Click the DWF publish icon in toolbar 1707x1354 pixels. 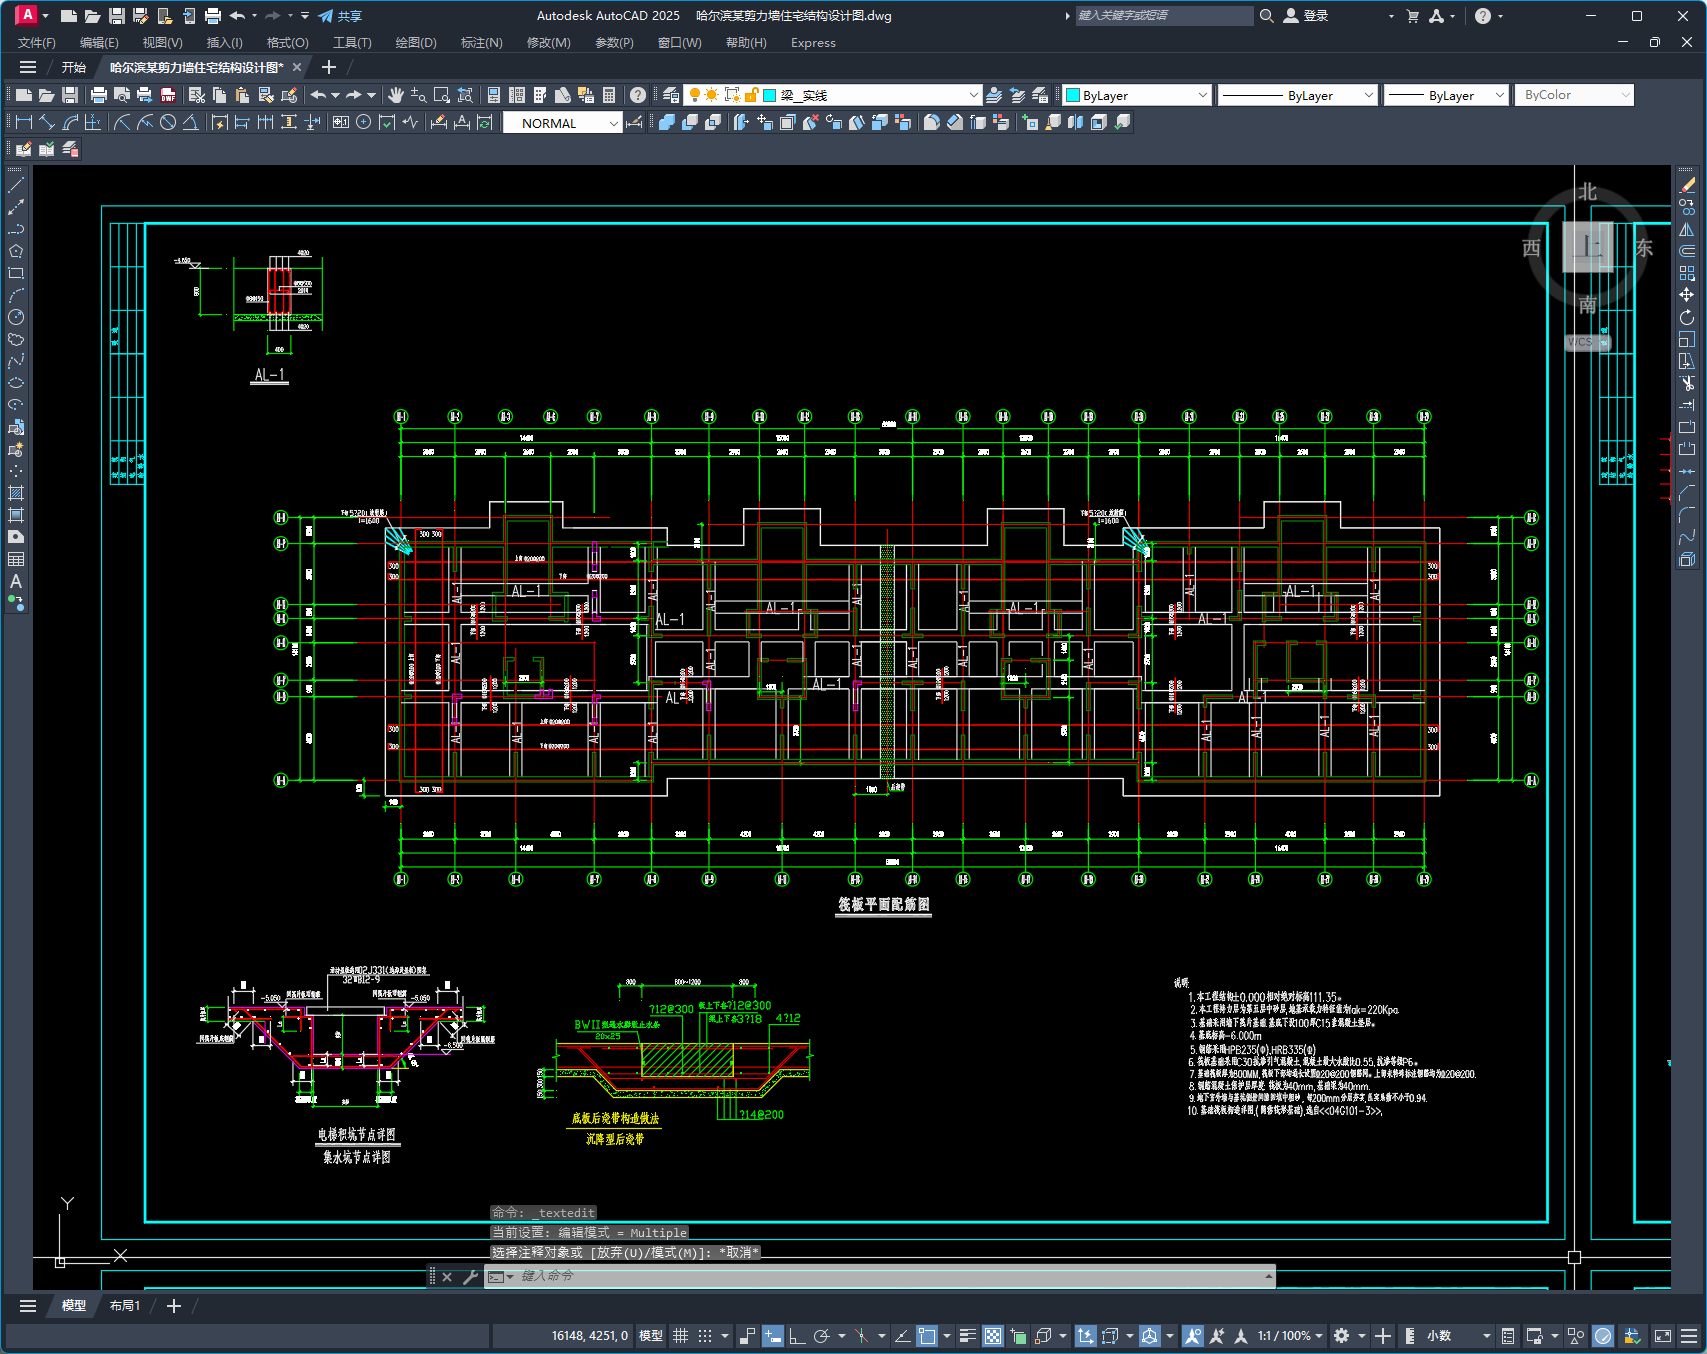(x=168, y=95)
